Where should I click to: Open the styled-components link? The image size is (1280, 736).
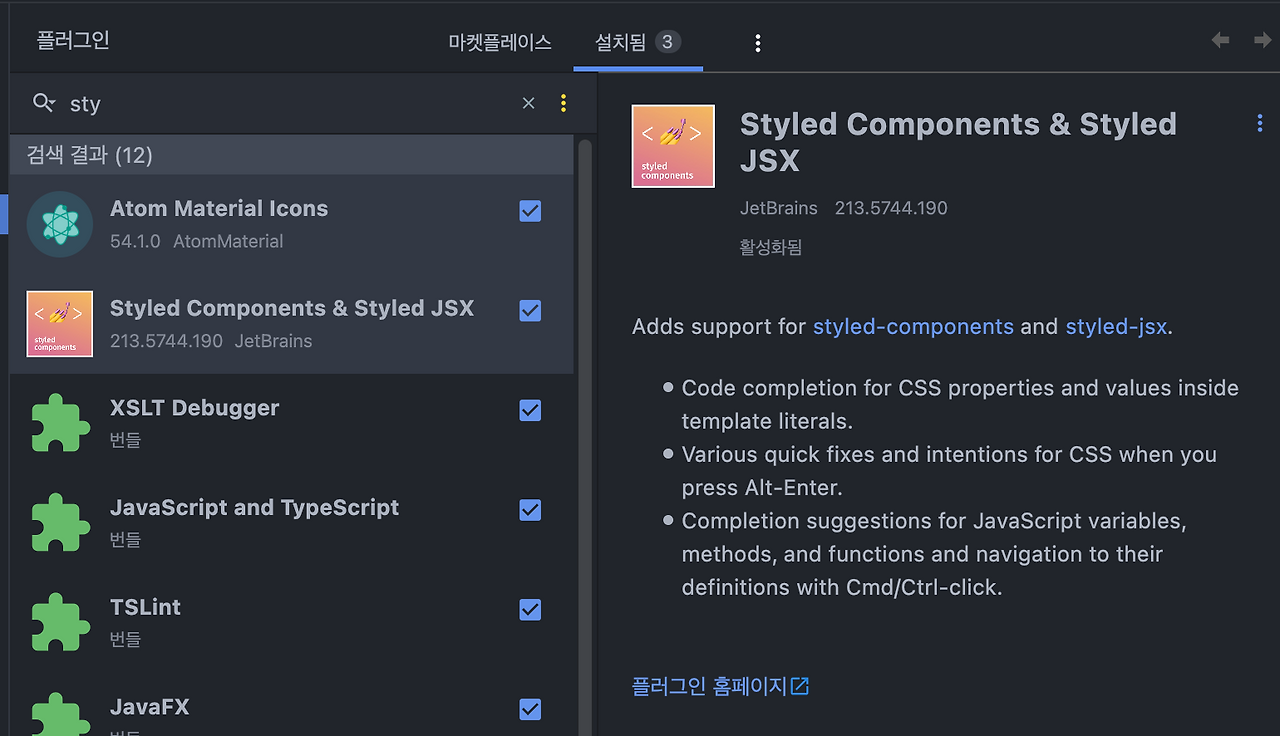coord(913,326)
